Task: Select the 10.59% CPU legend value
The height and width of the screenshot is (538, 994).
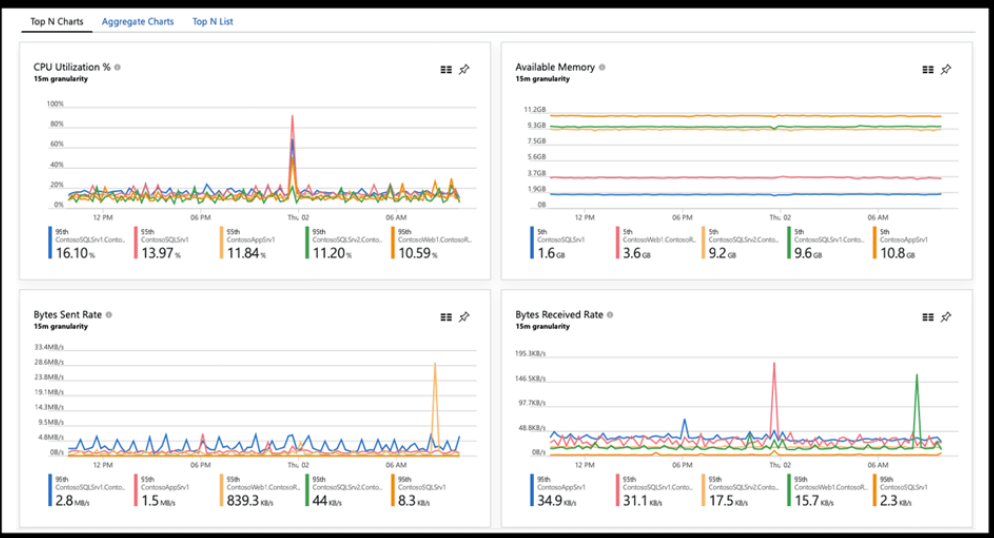Action: (x=418, y=253)
